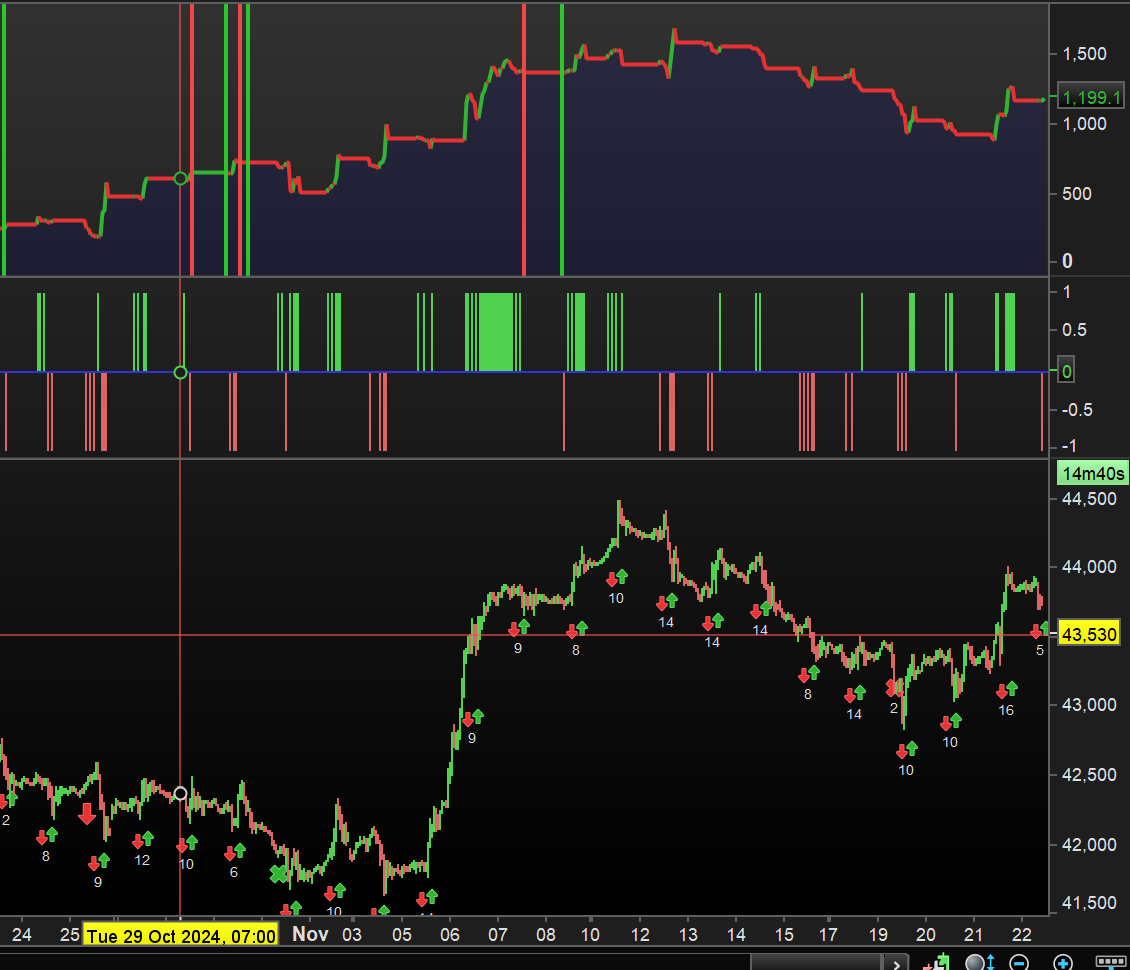Click the 14m40s candle countdown label

(x=1093, y=473)
